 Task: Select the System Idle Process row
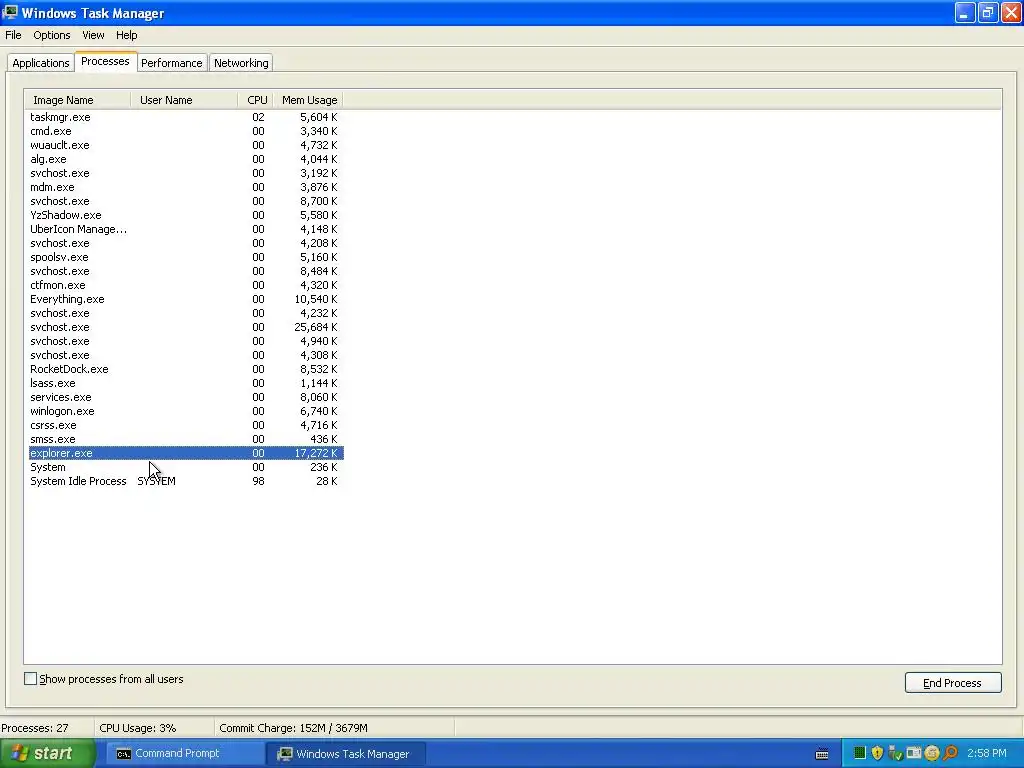184,481
